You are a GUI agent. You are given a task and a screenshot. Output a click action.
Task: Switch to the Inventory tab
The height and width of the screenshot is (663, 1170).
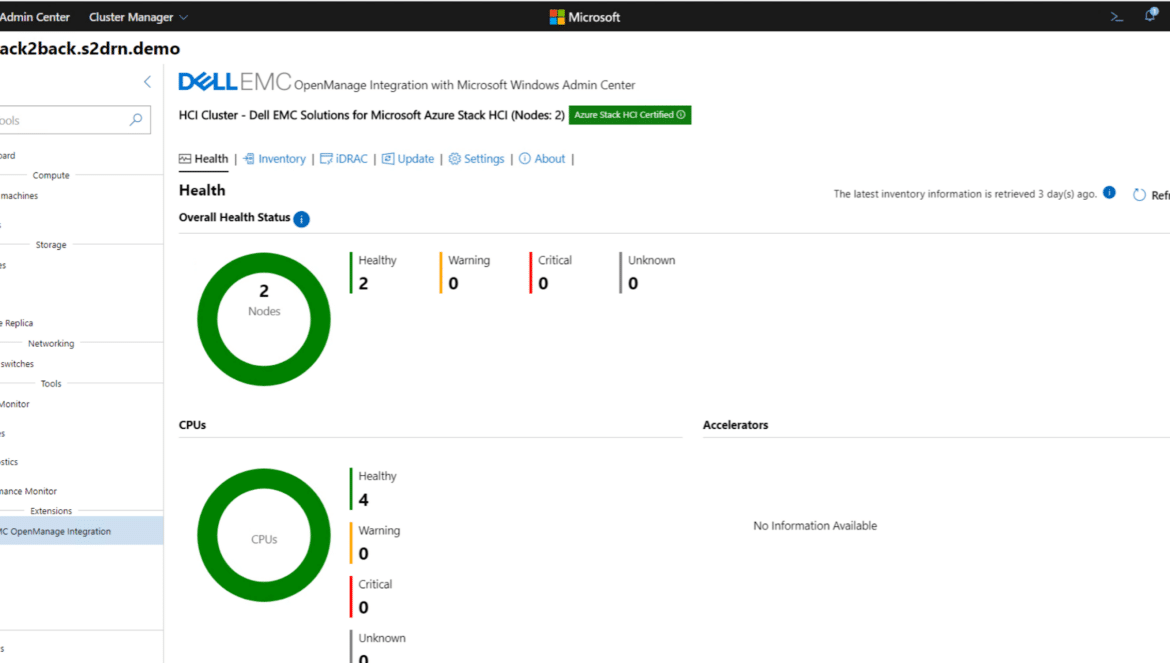275,159
